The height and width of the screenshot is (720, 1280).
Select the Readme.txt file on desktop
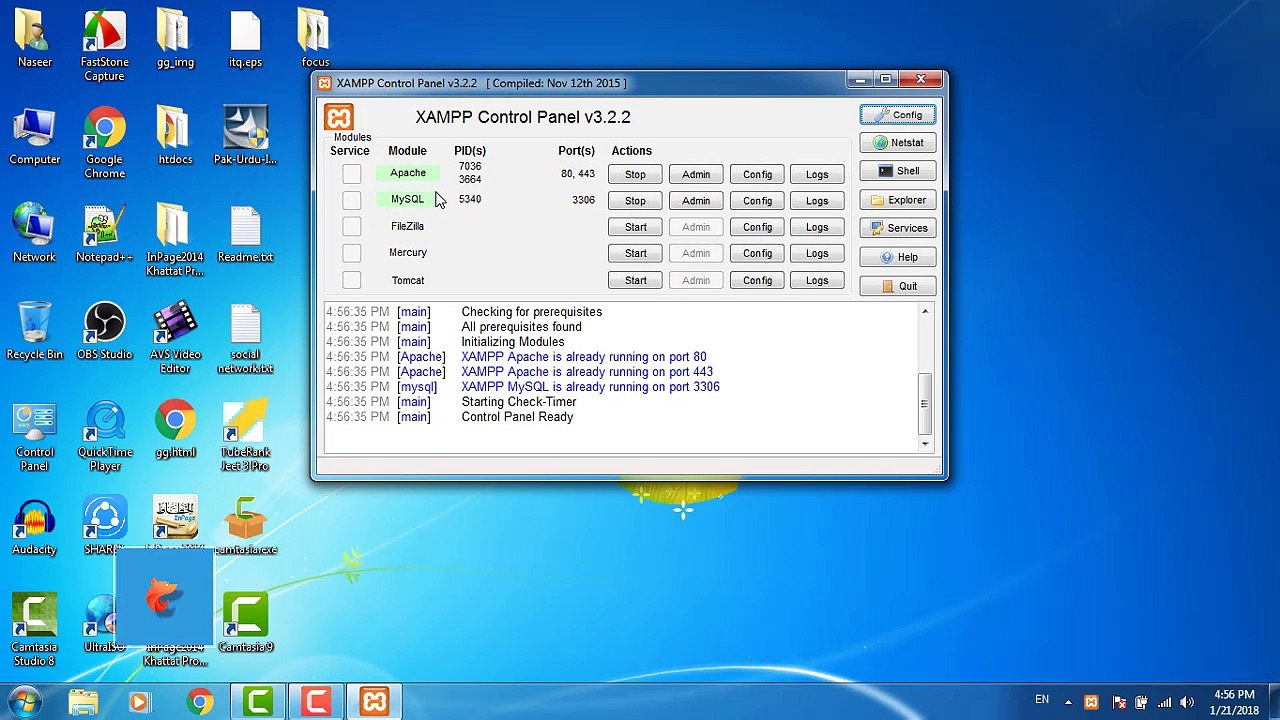click(245, 236)
